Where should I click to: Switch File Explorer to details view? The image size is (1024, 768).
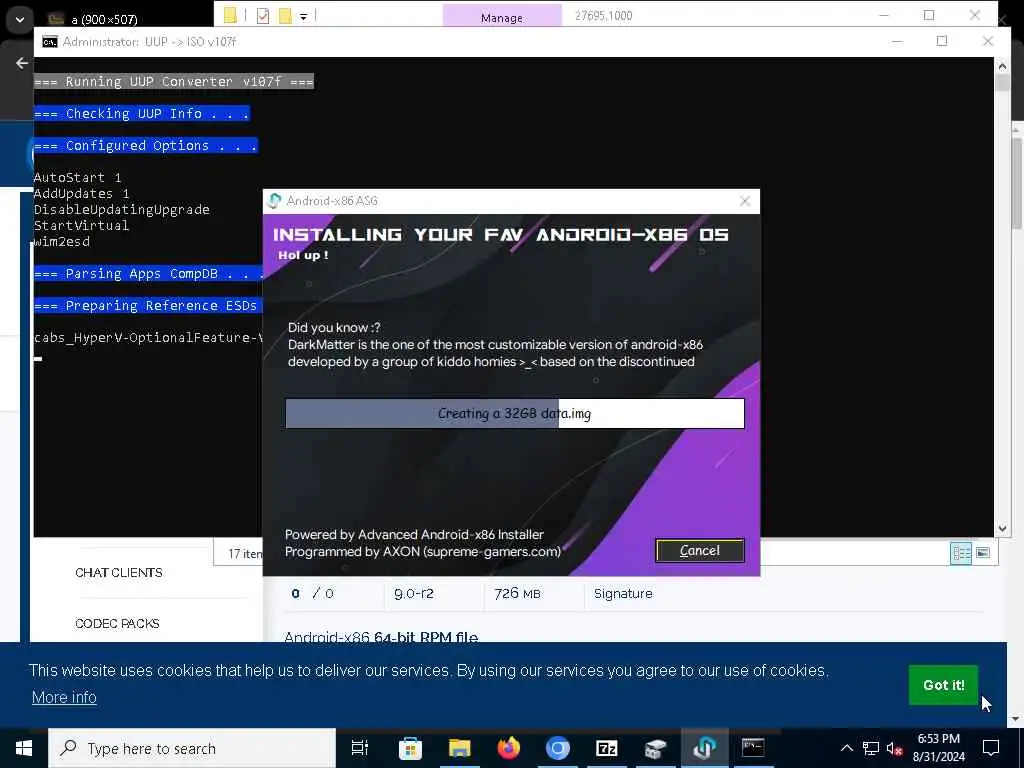point(961,553)
